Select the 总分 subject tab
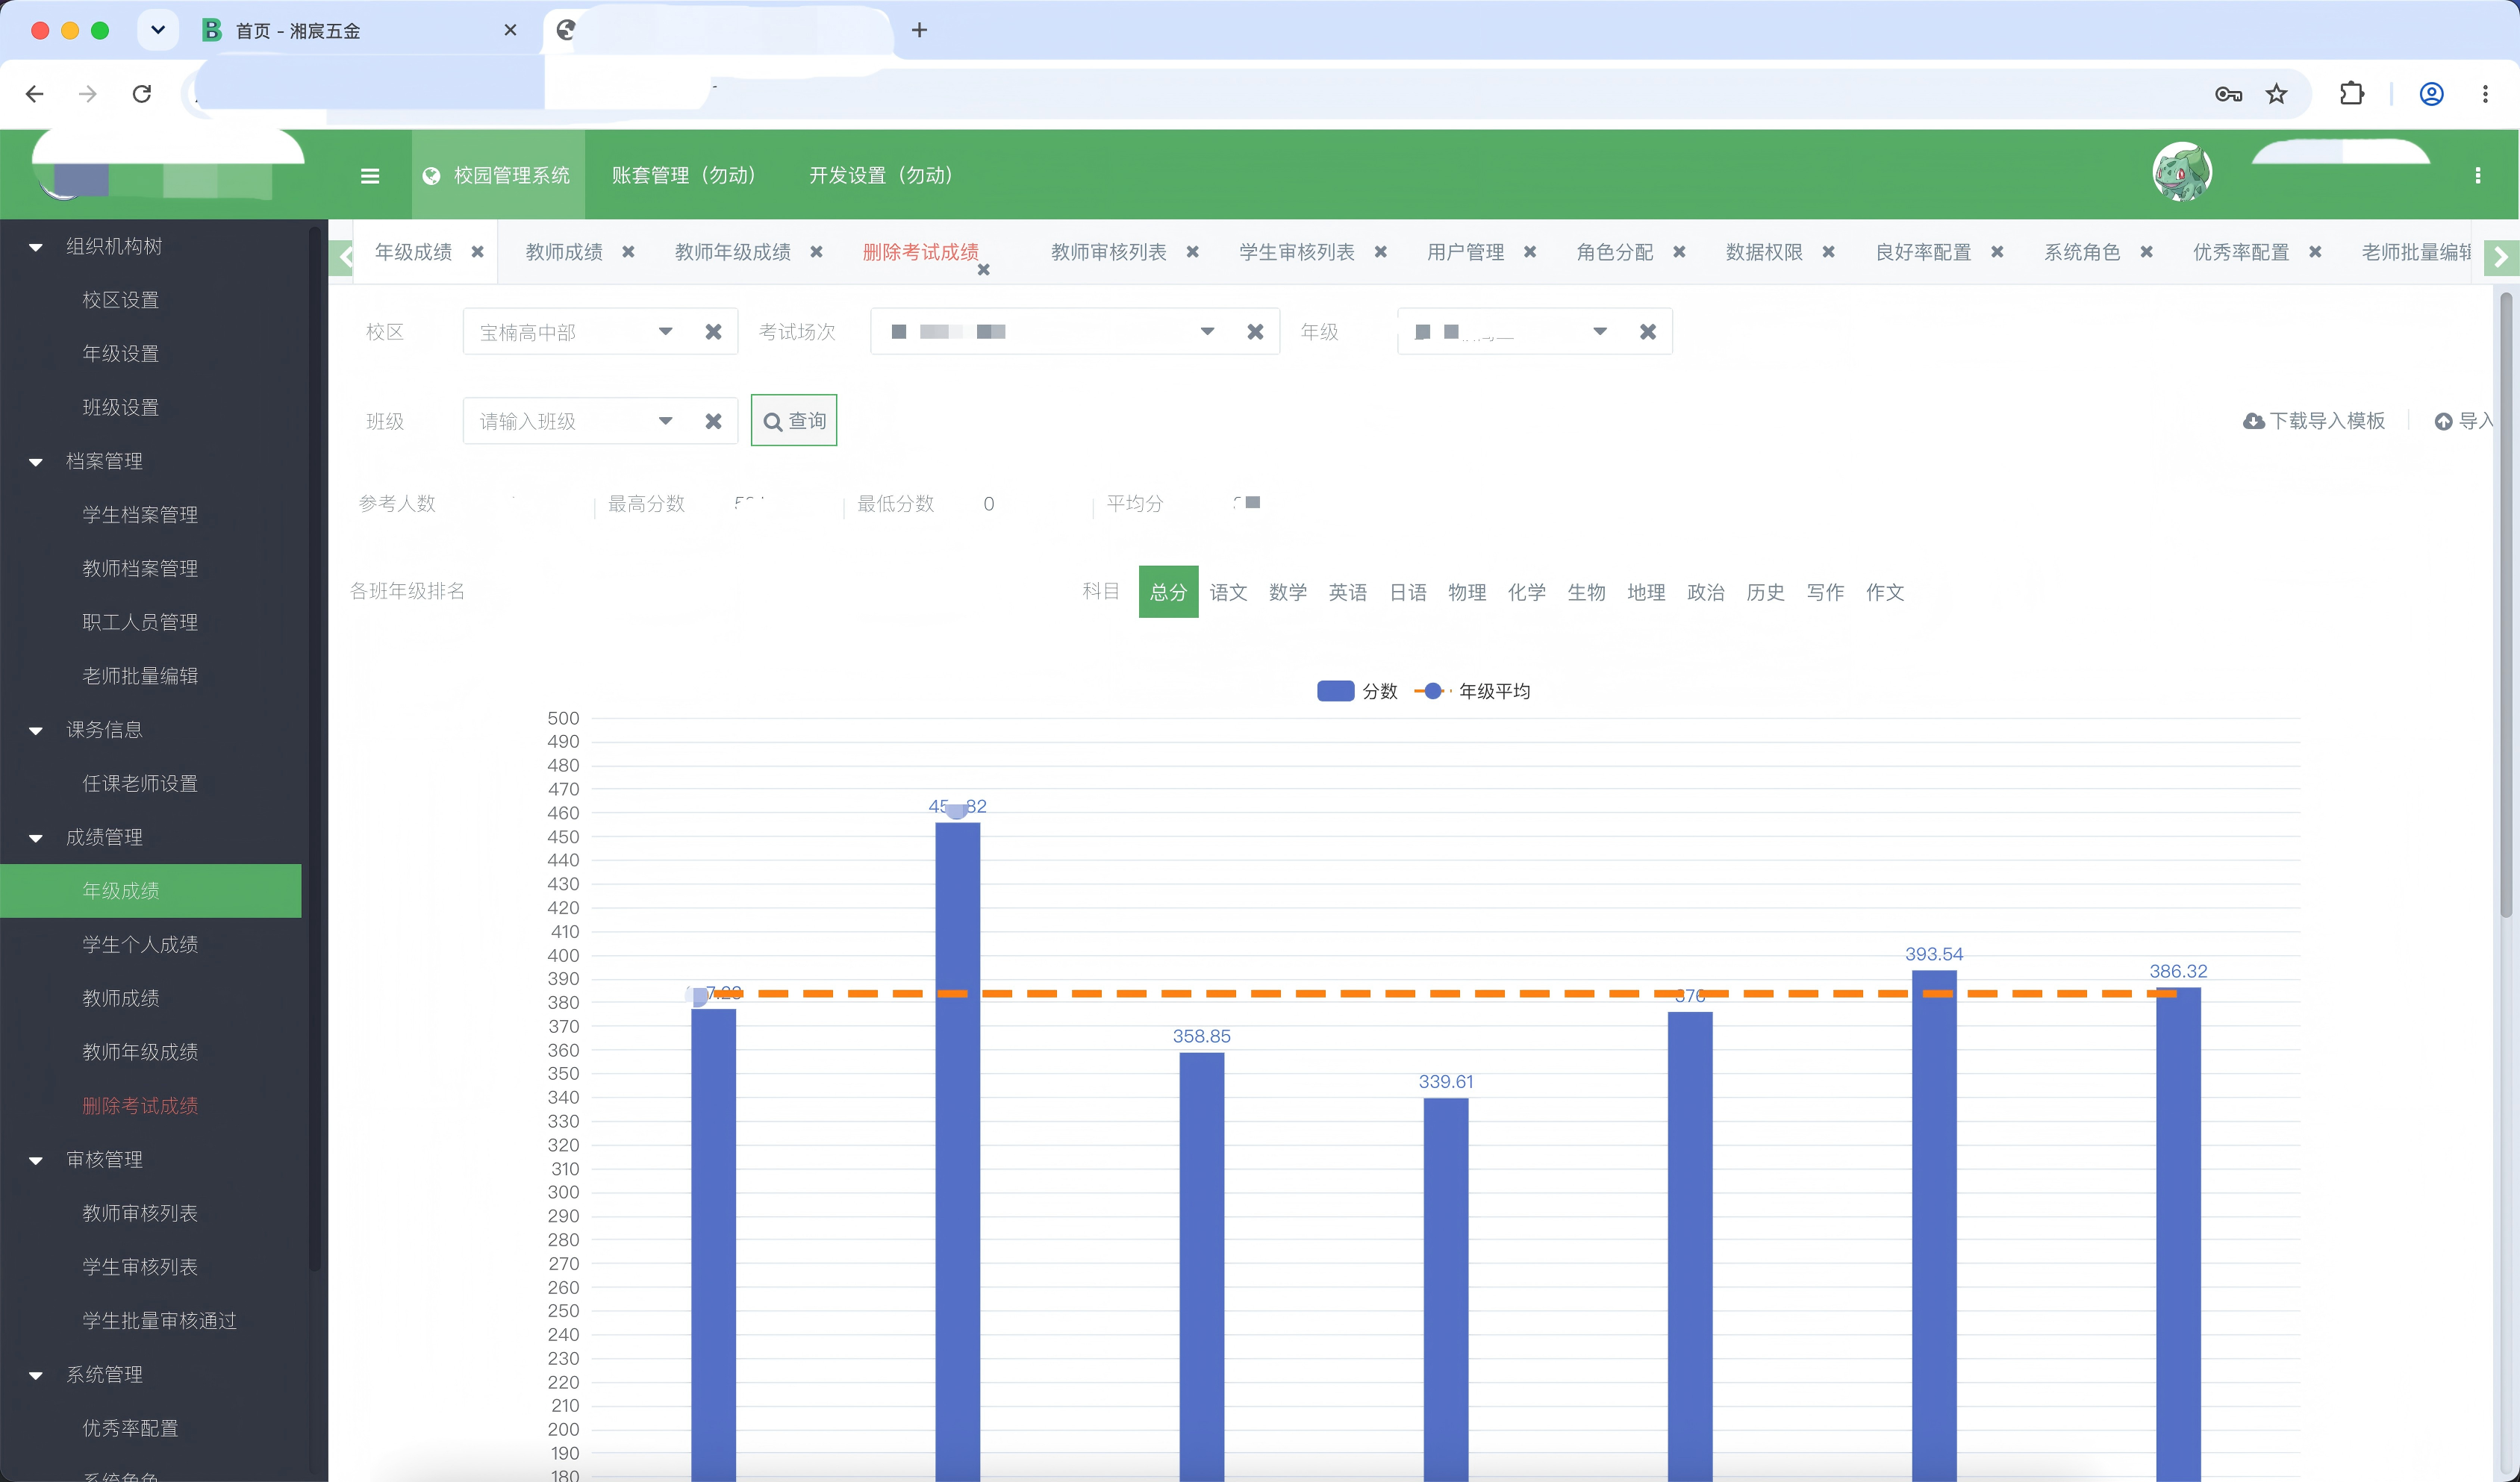This screenshot has height=1482, width=2520. (1168, 592)
